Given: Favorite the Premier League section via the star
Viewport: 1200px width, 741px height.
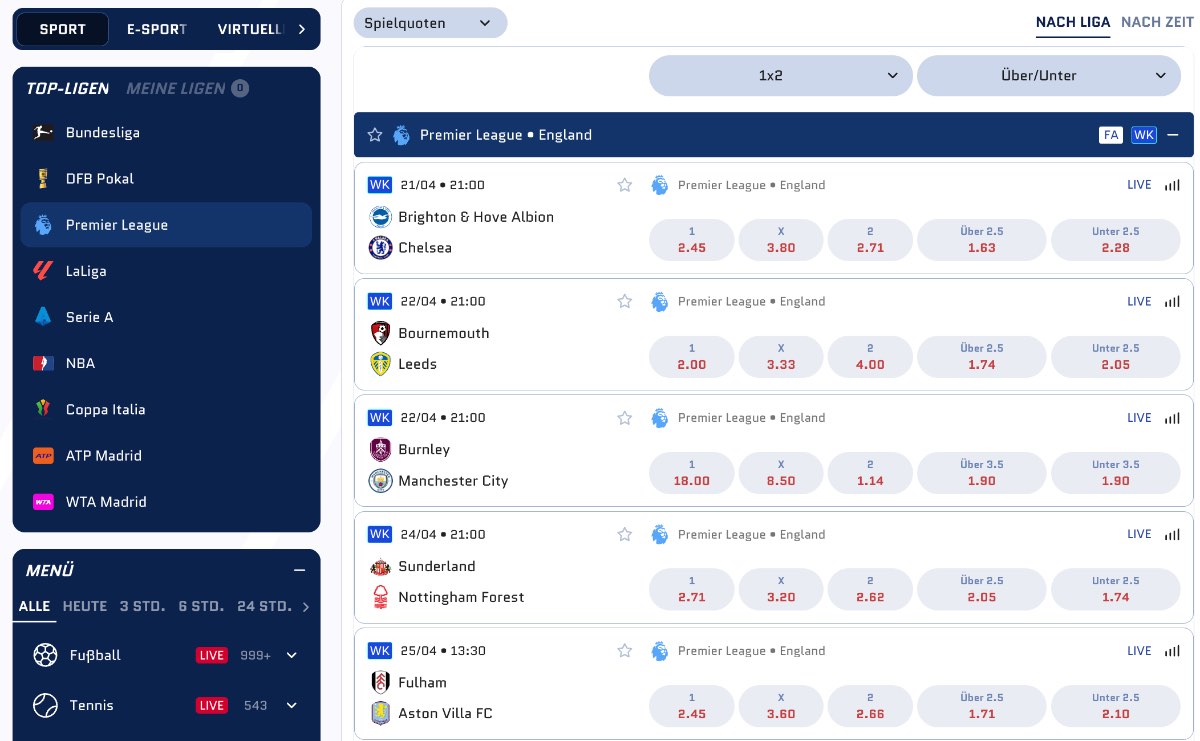Looking at the screenshot, I should pos(375,134).
